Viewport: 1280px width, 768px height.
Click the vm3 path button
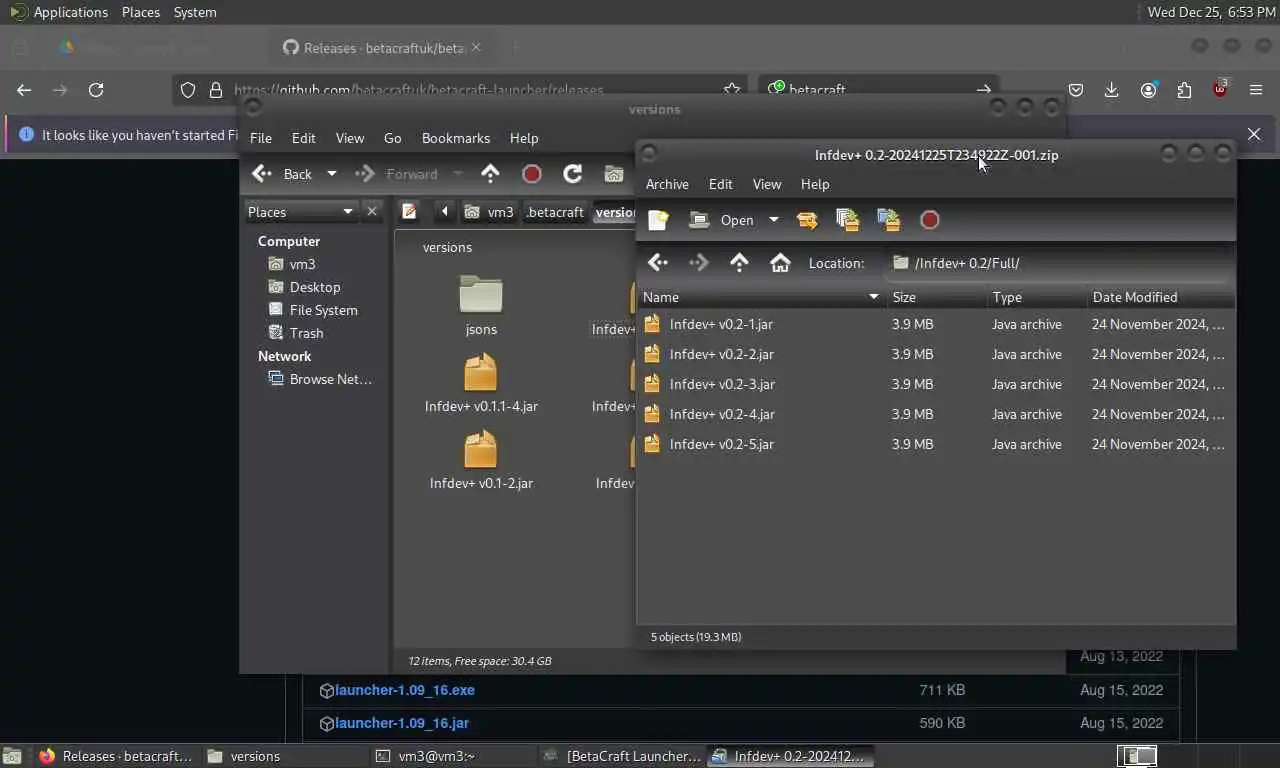(x=491, y=212)
